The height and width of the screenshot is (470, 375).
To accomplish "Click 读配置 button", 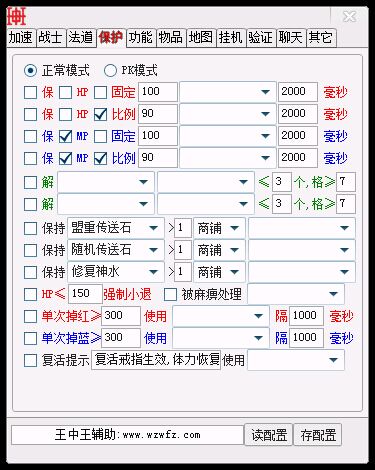I will pos(269,435).
